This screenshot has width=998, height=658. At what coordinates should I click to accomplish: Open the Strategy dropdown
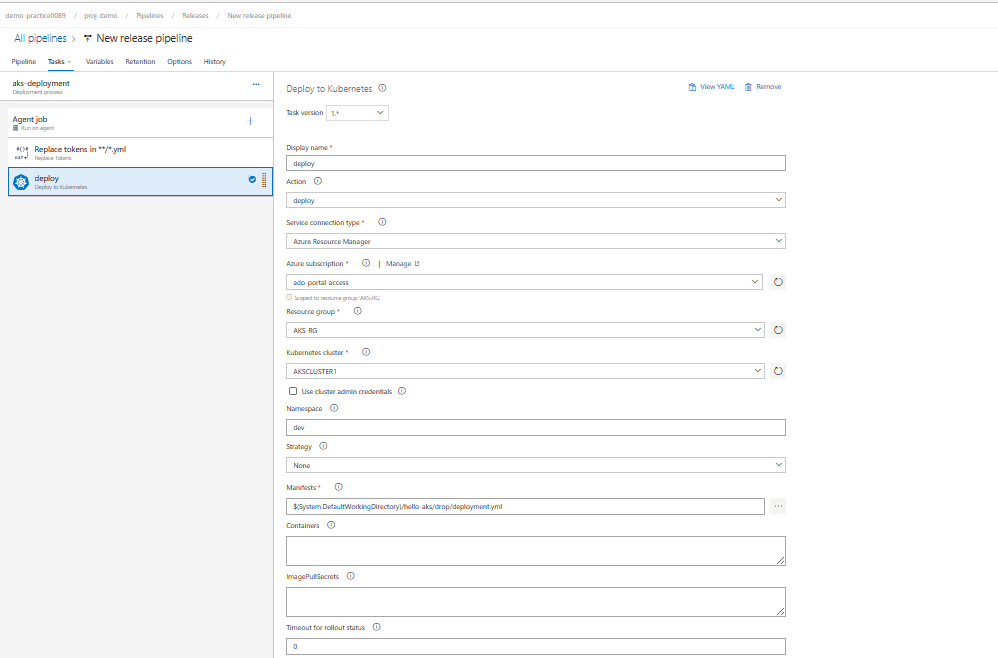pyautogui.click(x=536, y=465)
